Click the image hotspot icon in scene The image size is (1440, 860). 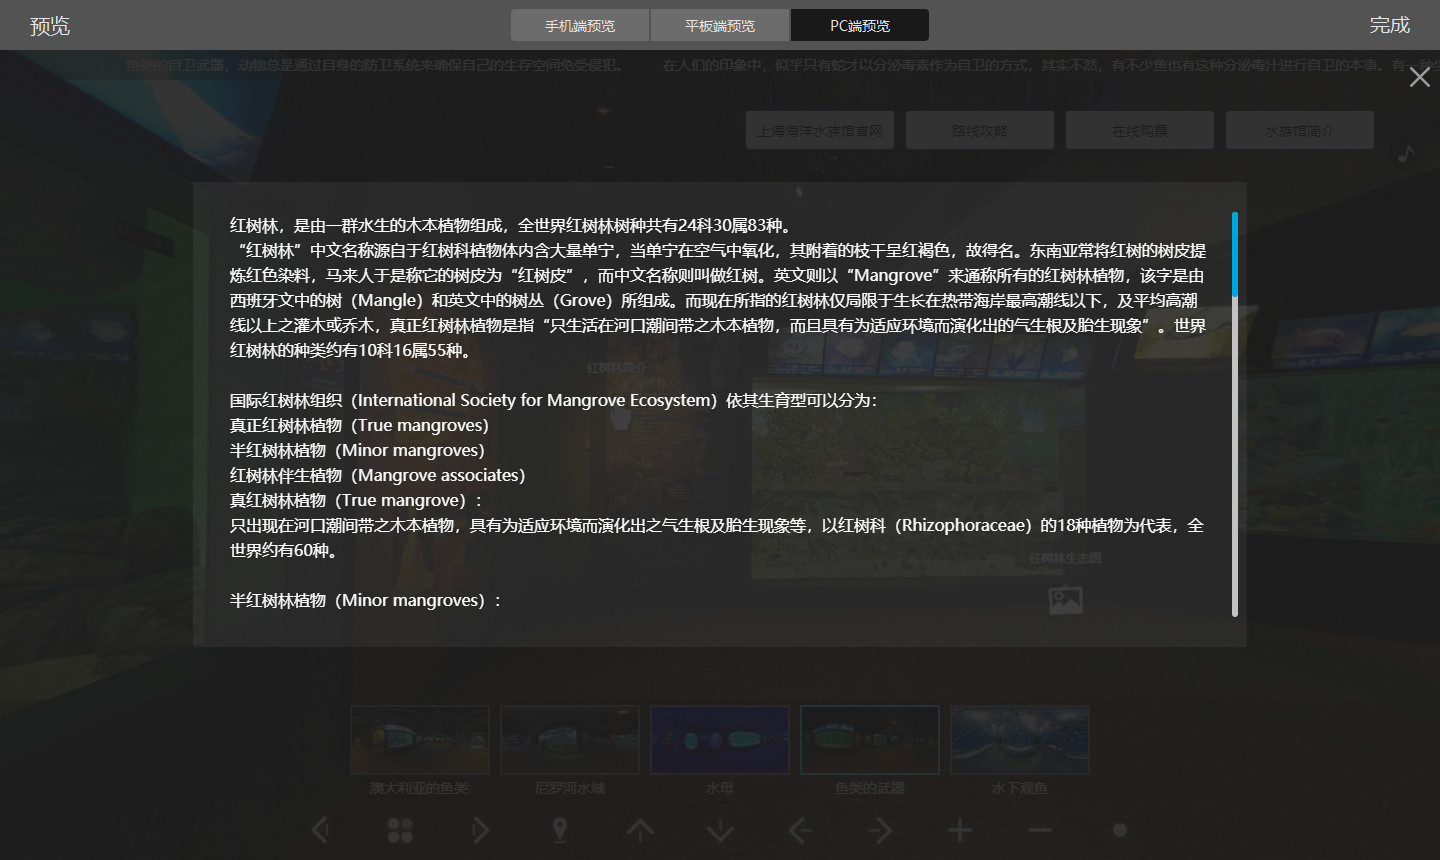[x=1065, y=600]
